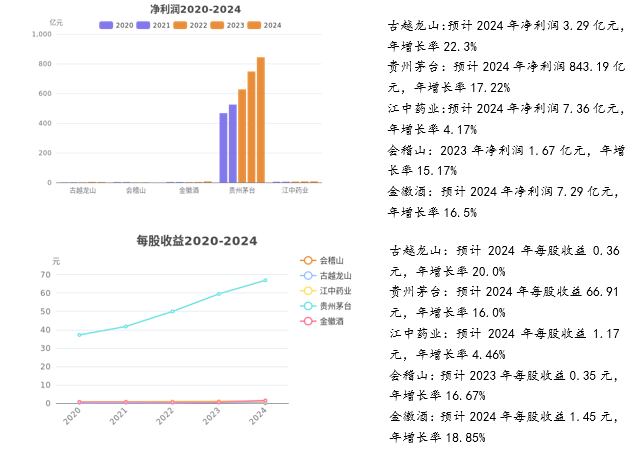Viewport: 636px width, 455px height.
Task: Click the 亿元 unit label
Action: [x=56, y=22]
